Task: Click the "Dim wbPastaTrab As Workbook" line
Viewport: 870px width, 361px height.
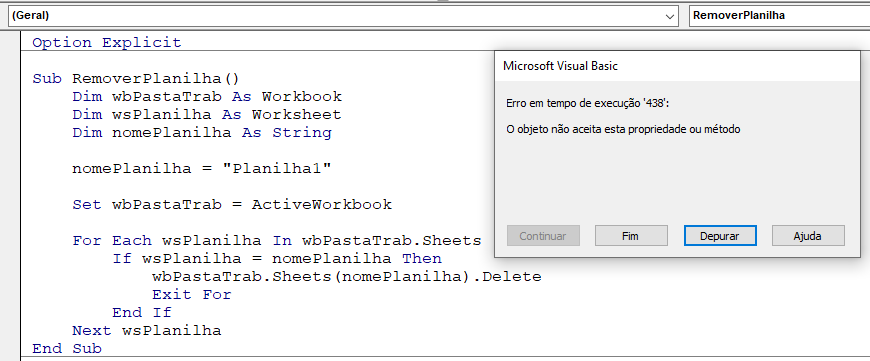Action: [x=207, y=96]
